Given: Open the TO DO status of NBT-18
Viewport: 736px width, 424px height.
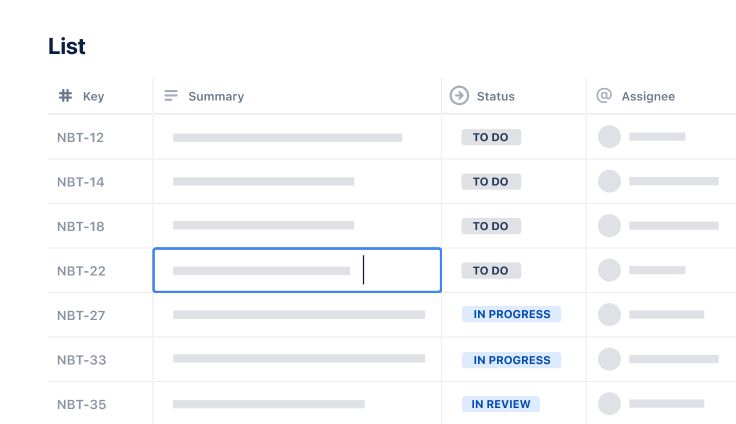Looking at the screenshot, I should tap(490, 226).
